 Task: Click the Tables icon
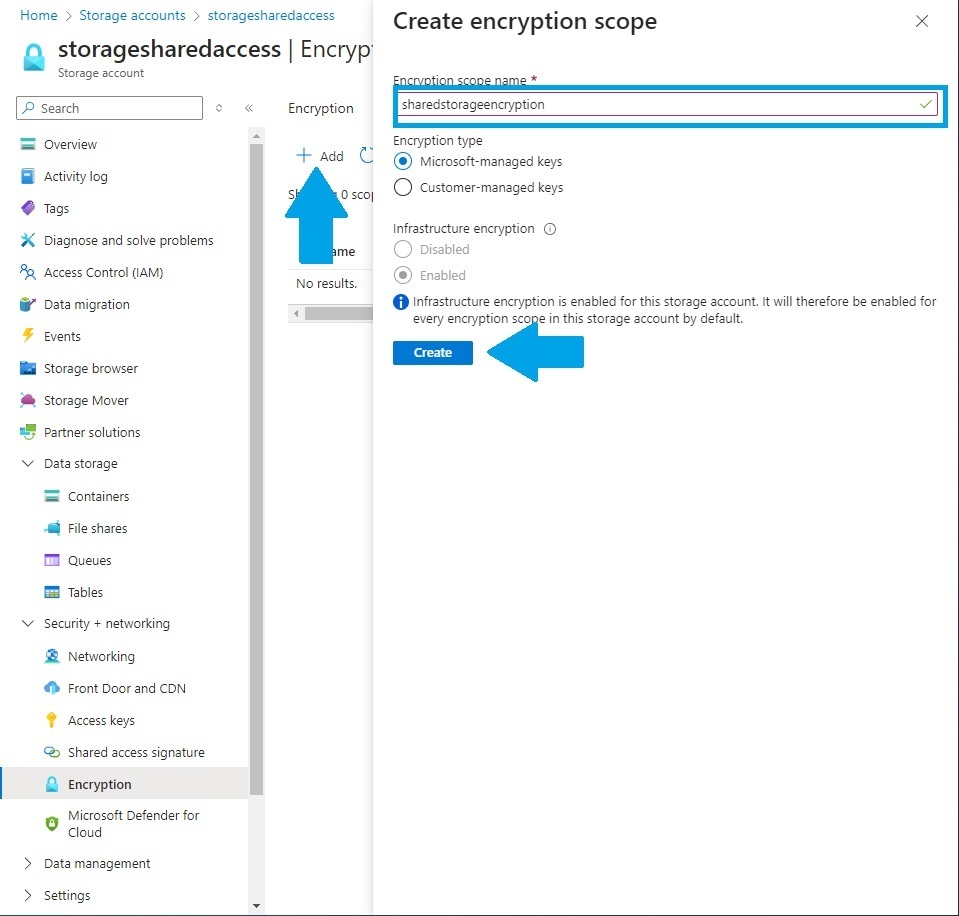[x=52, y=592]
